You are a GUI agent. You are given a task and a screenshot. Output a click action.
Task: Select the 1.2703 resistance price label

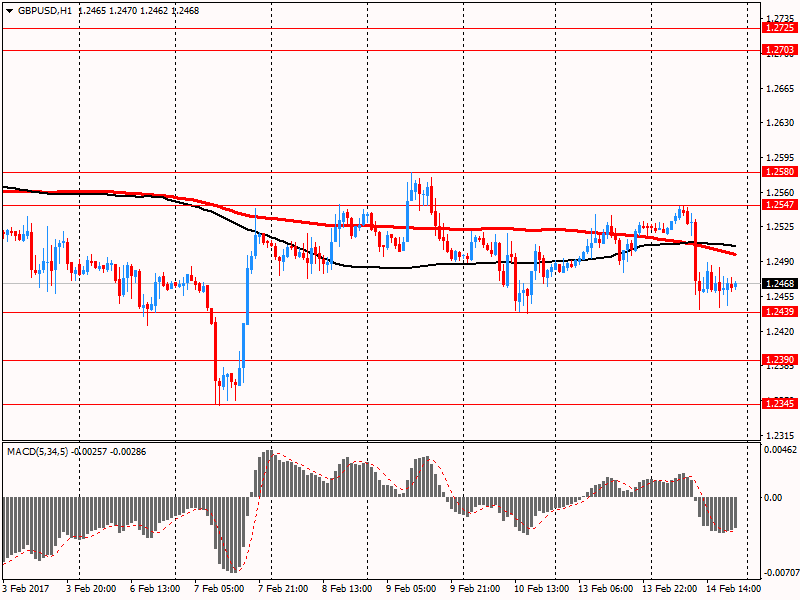coord(779,50)
